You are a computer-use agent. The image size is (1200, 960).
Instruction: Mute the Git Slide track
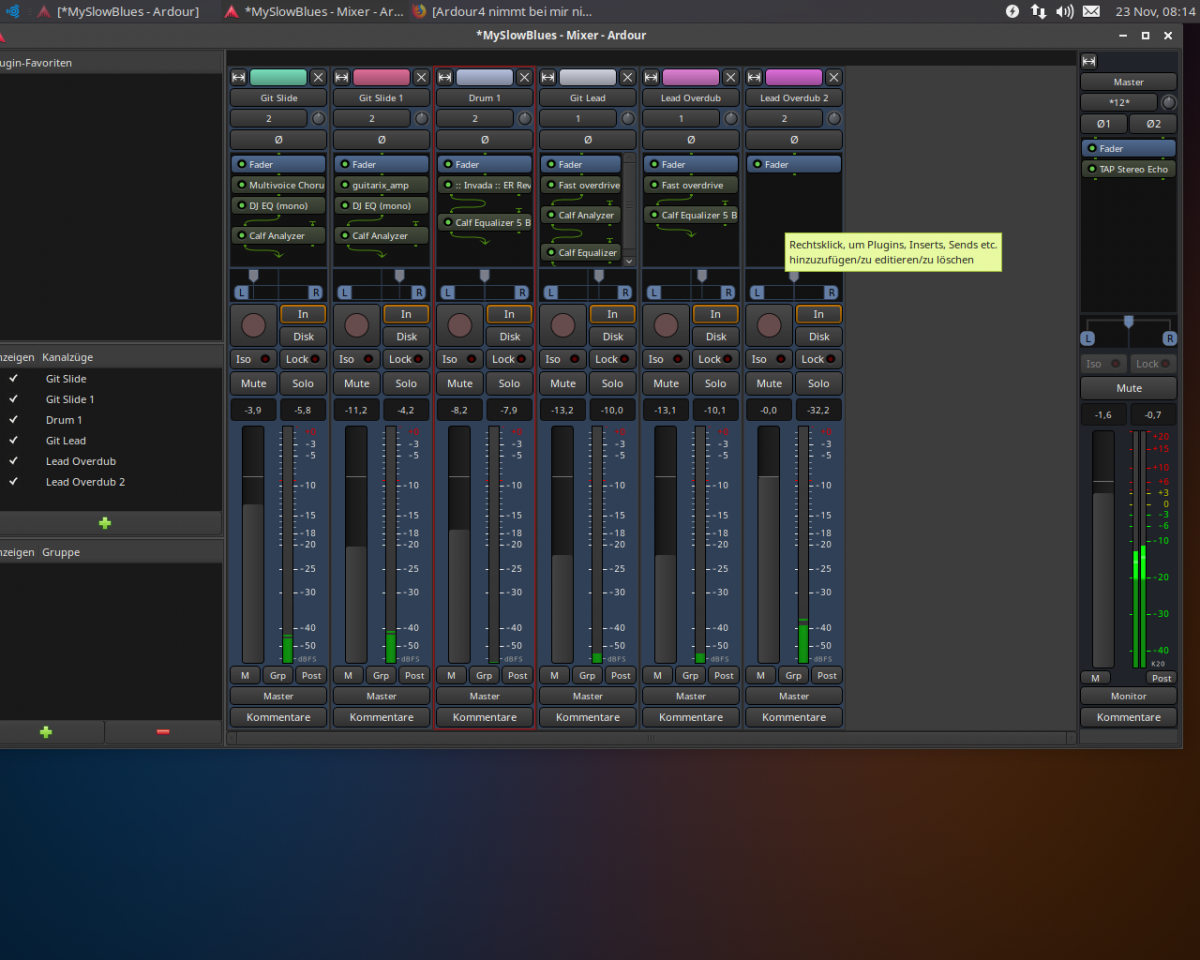[x=253, y=383]
